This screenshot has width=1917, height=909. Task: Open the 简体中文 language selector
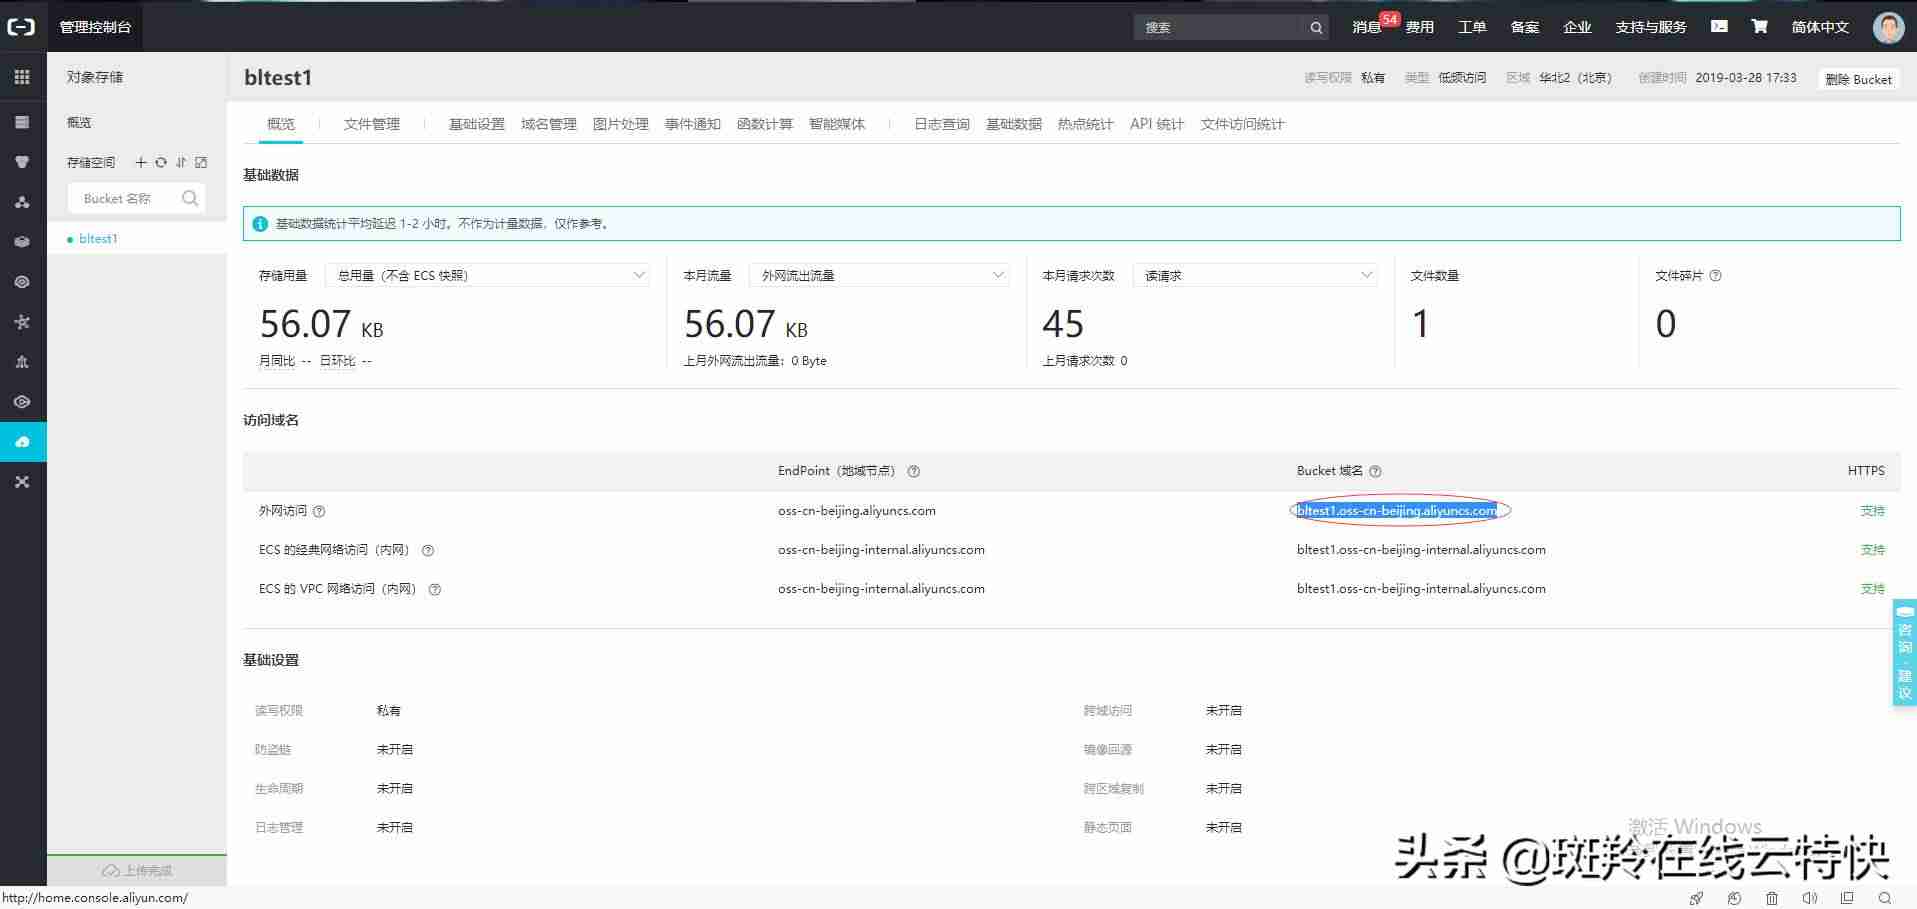[1820, 27]
